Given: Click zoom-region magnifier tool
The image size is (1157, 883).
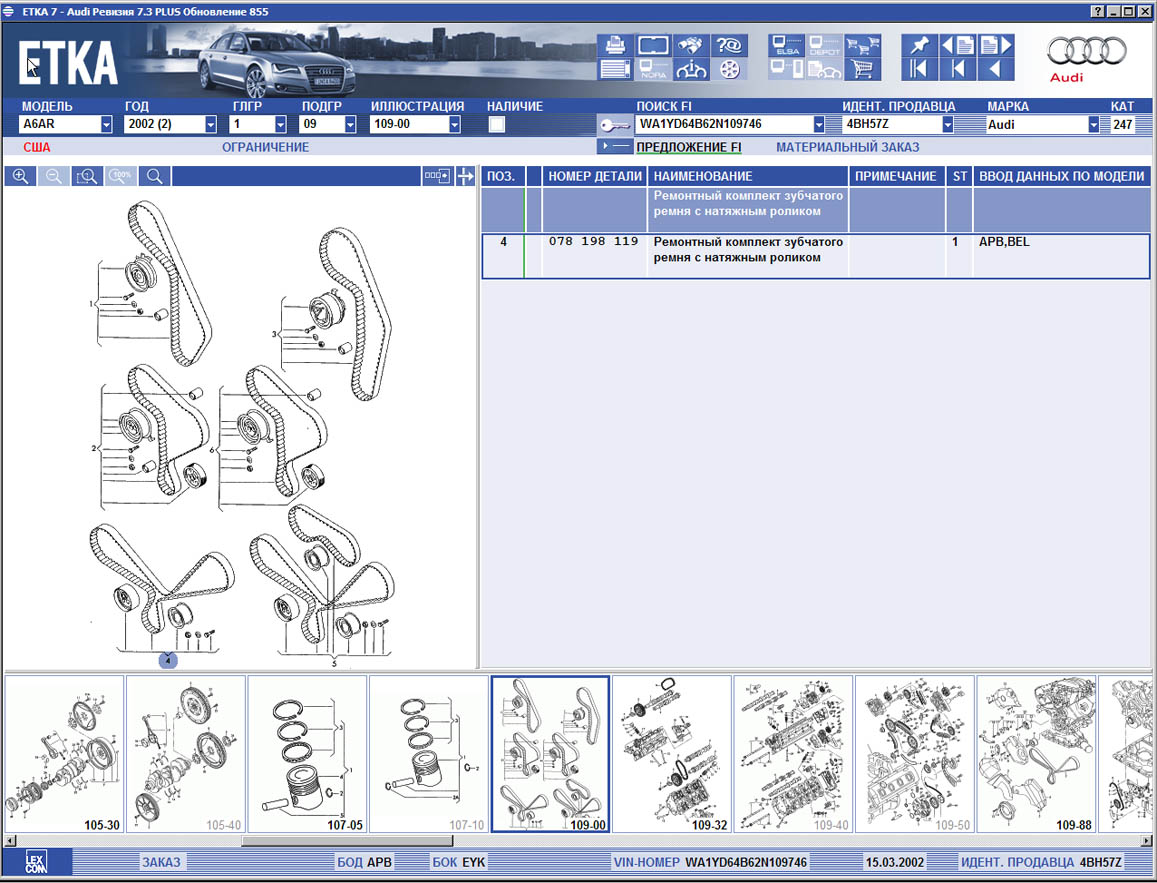Looking at the screenshot, I should point(87,176).
